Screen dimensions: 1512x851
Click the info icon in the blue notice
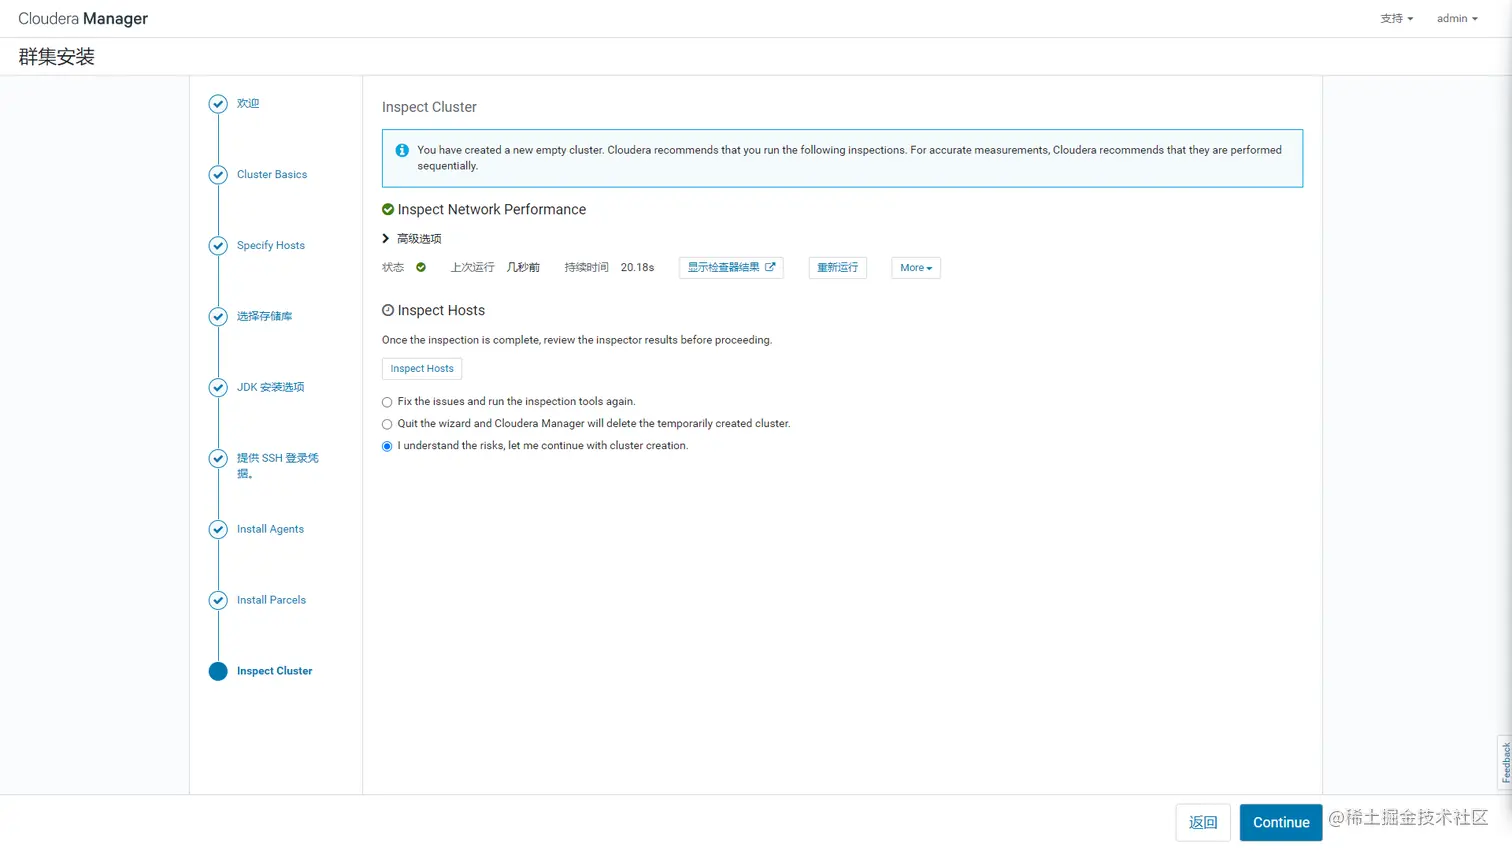click(x=402, y=150)
